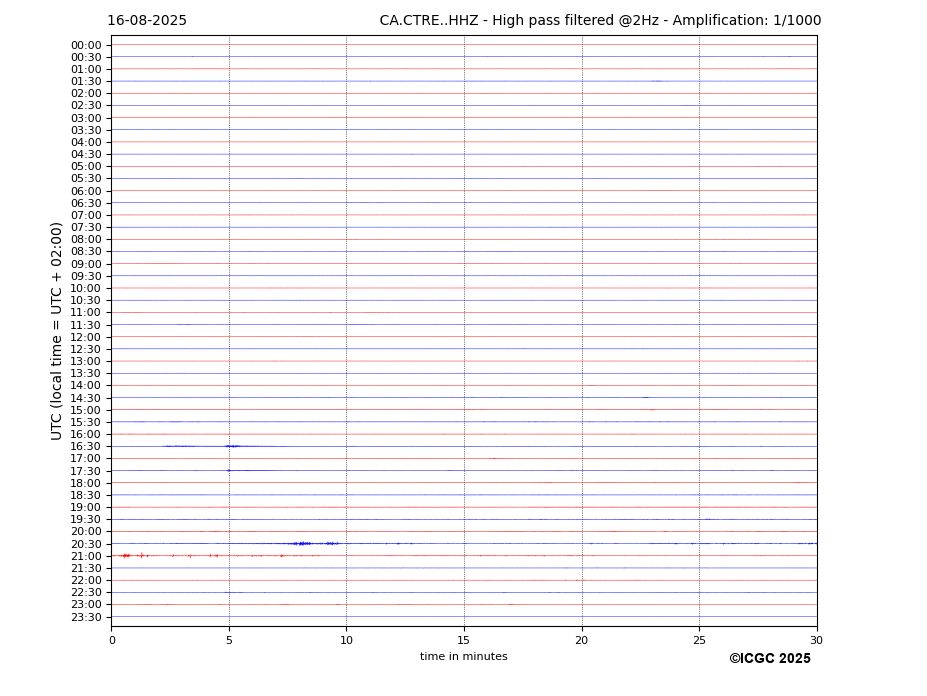This screenshot has height=696, width=927.
Task: Select the 04:30 time row label
Action: (86, 154)
